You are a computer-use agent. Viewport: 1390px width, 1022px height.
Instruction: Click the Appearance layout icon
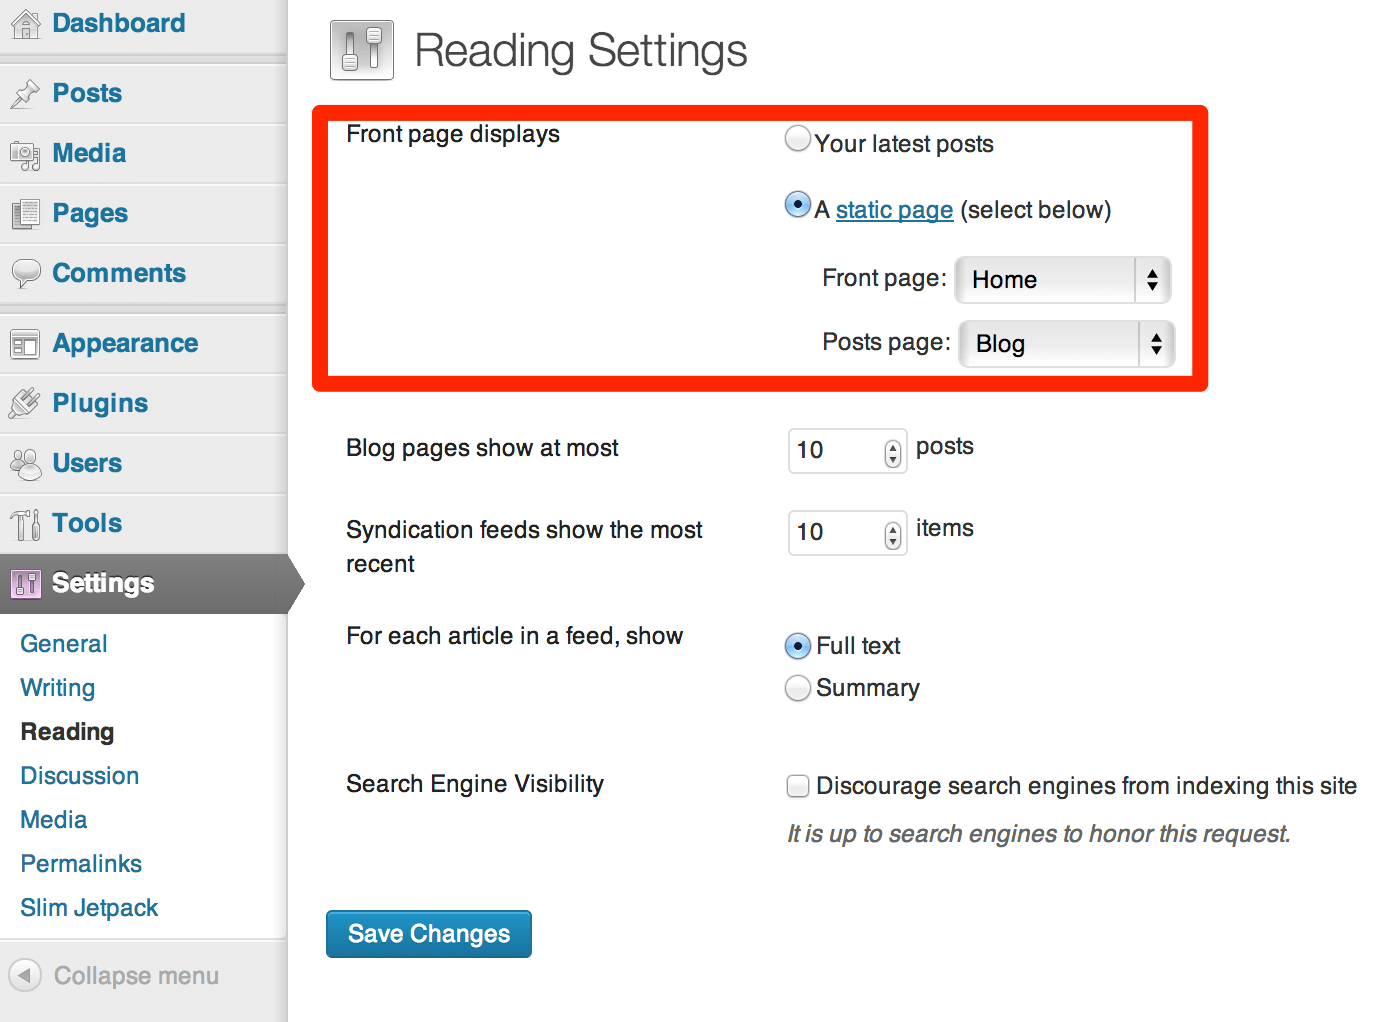pos(25,344)
